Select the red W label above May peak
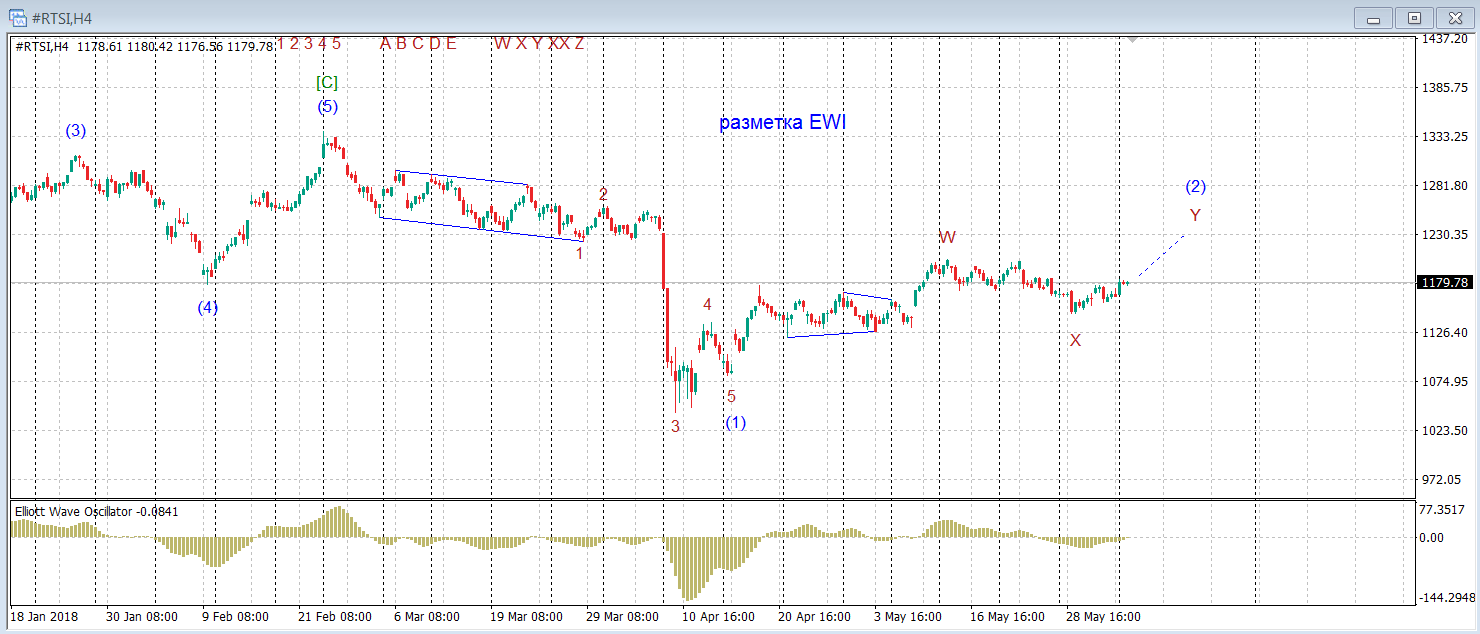This screenshot has width=1480, height=634. pos(948,237)
